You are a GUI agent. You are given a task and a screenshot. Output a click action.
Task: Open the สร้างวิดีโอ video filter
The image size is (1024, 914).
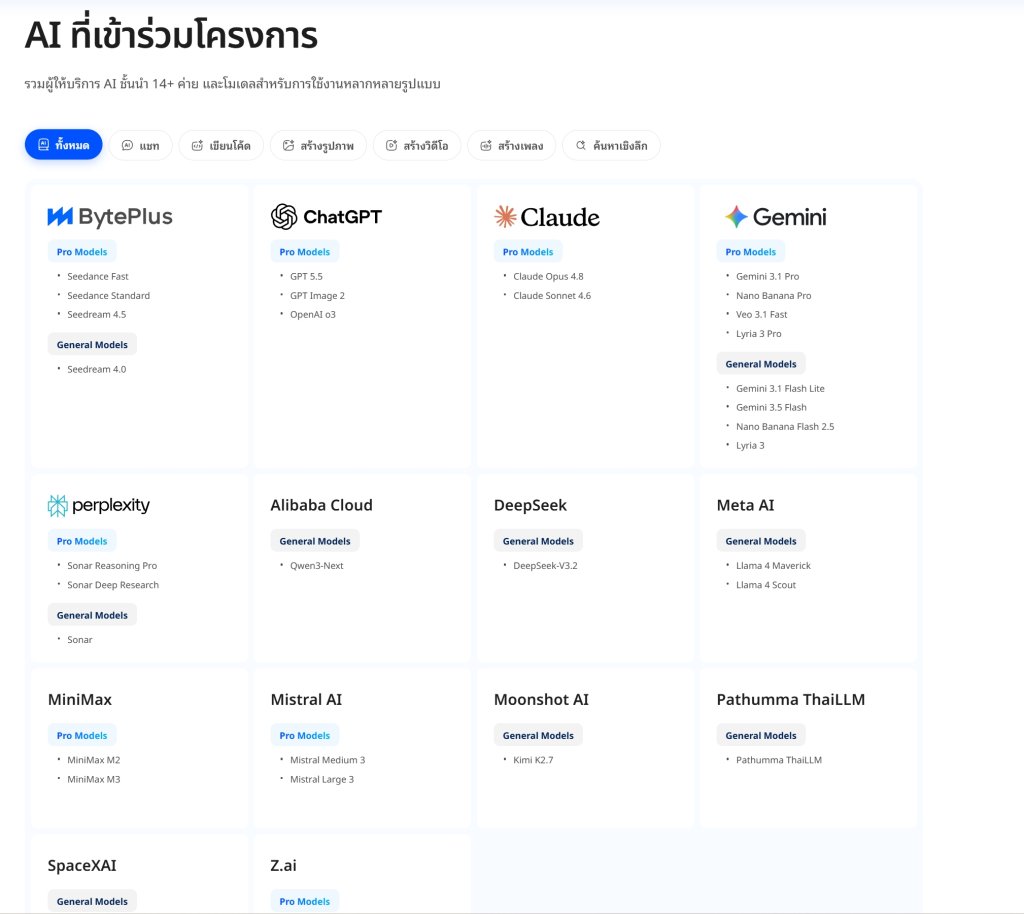click(x=417, y=145)
